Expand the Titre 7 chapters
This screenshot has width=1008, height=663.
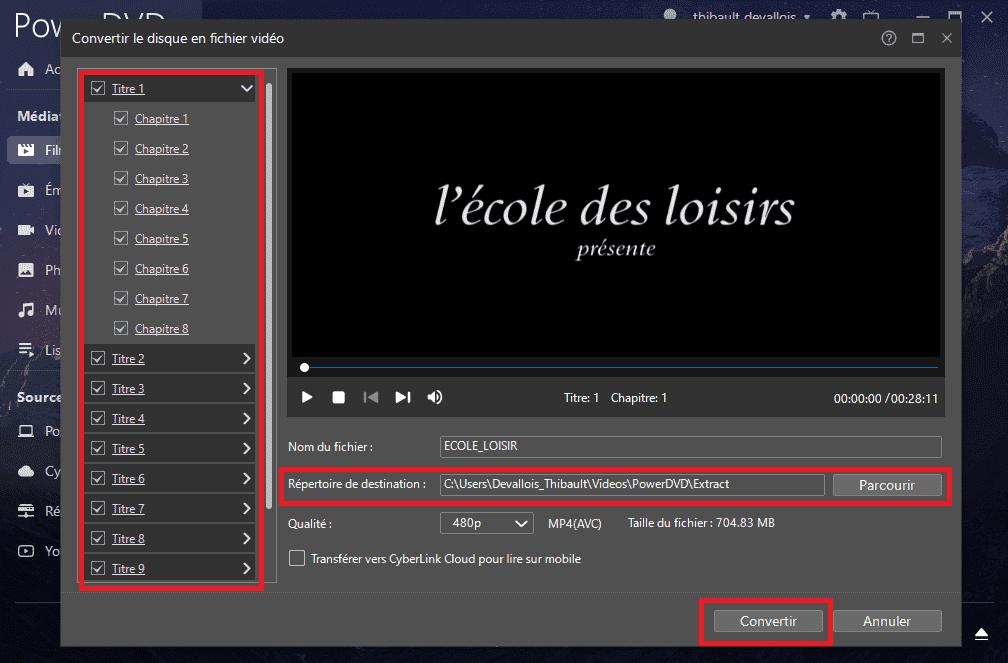[247, 509]
